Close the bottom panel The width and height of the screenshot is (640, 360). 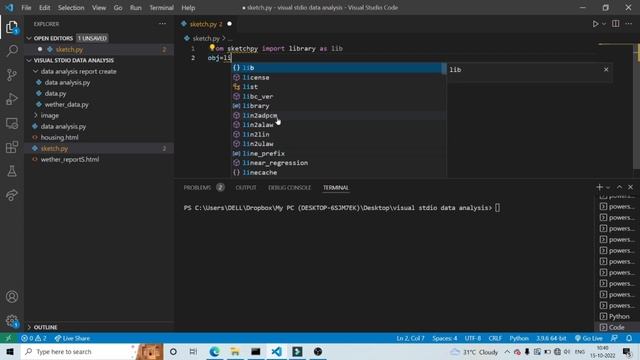pos(631,187)
